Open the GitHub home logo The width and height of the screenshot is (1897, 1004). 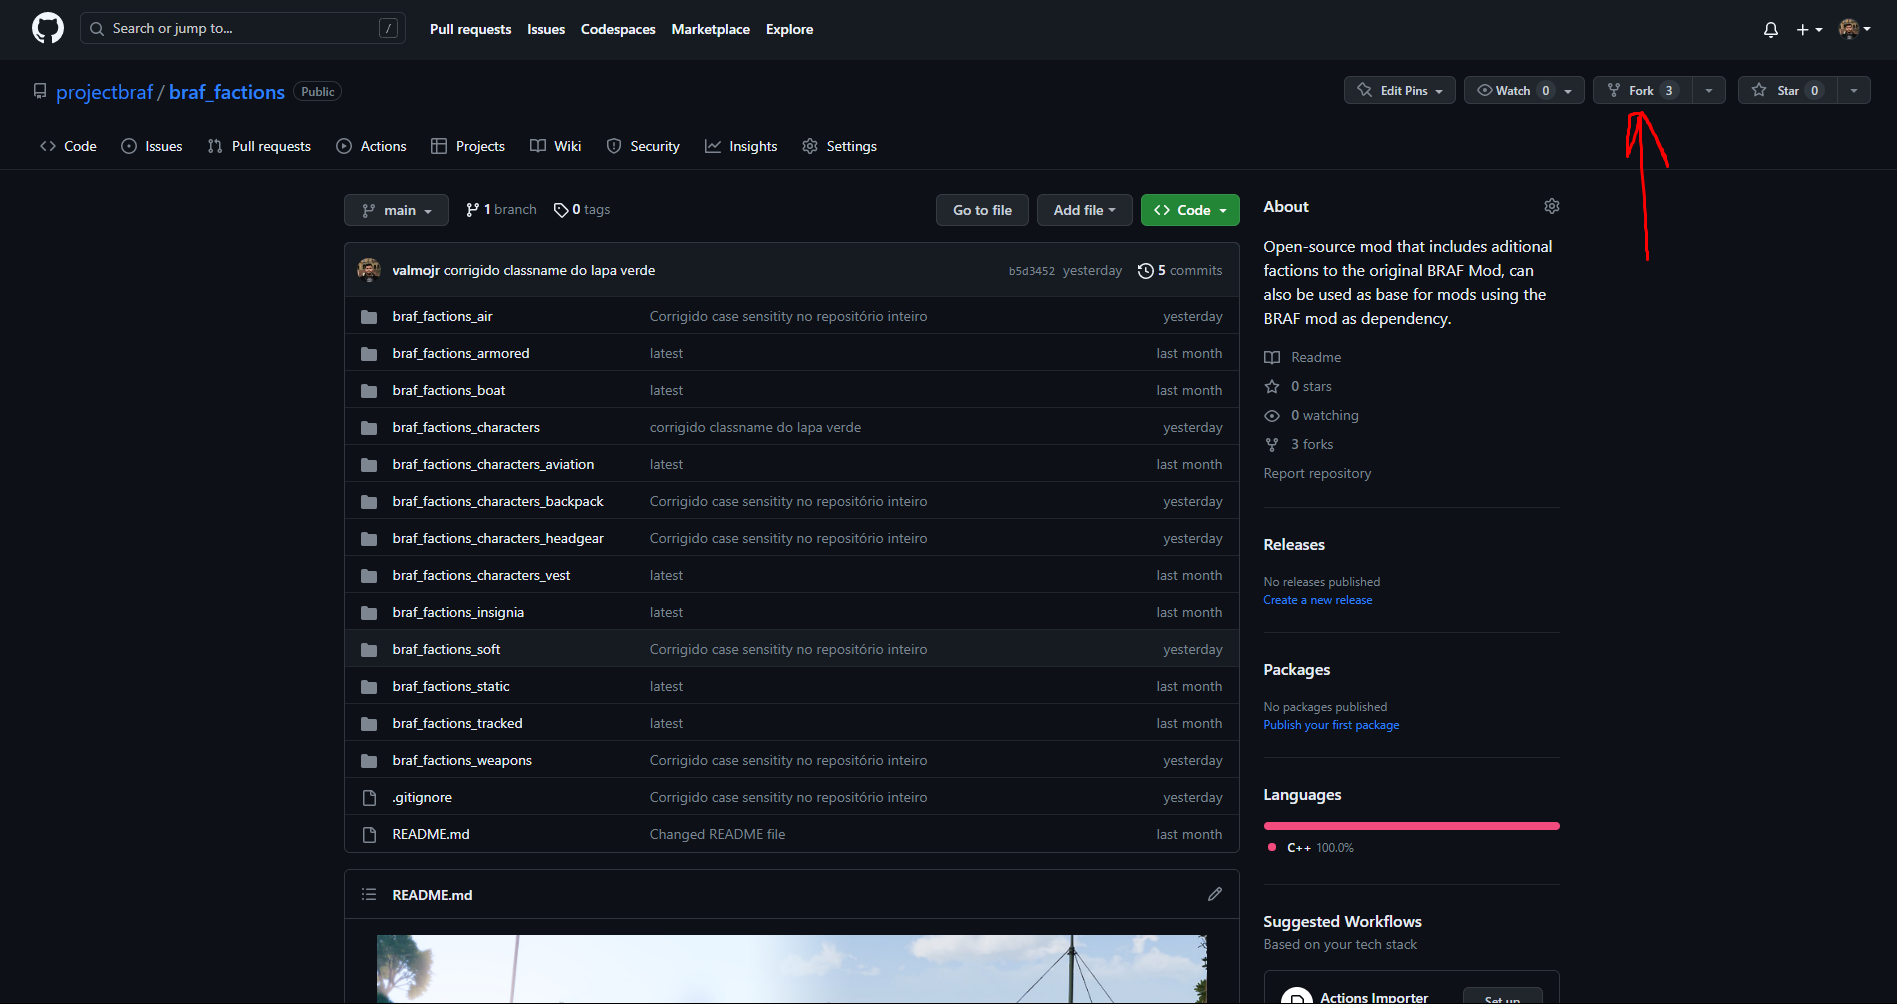pyautogui.click(x=47, y=29)
